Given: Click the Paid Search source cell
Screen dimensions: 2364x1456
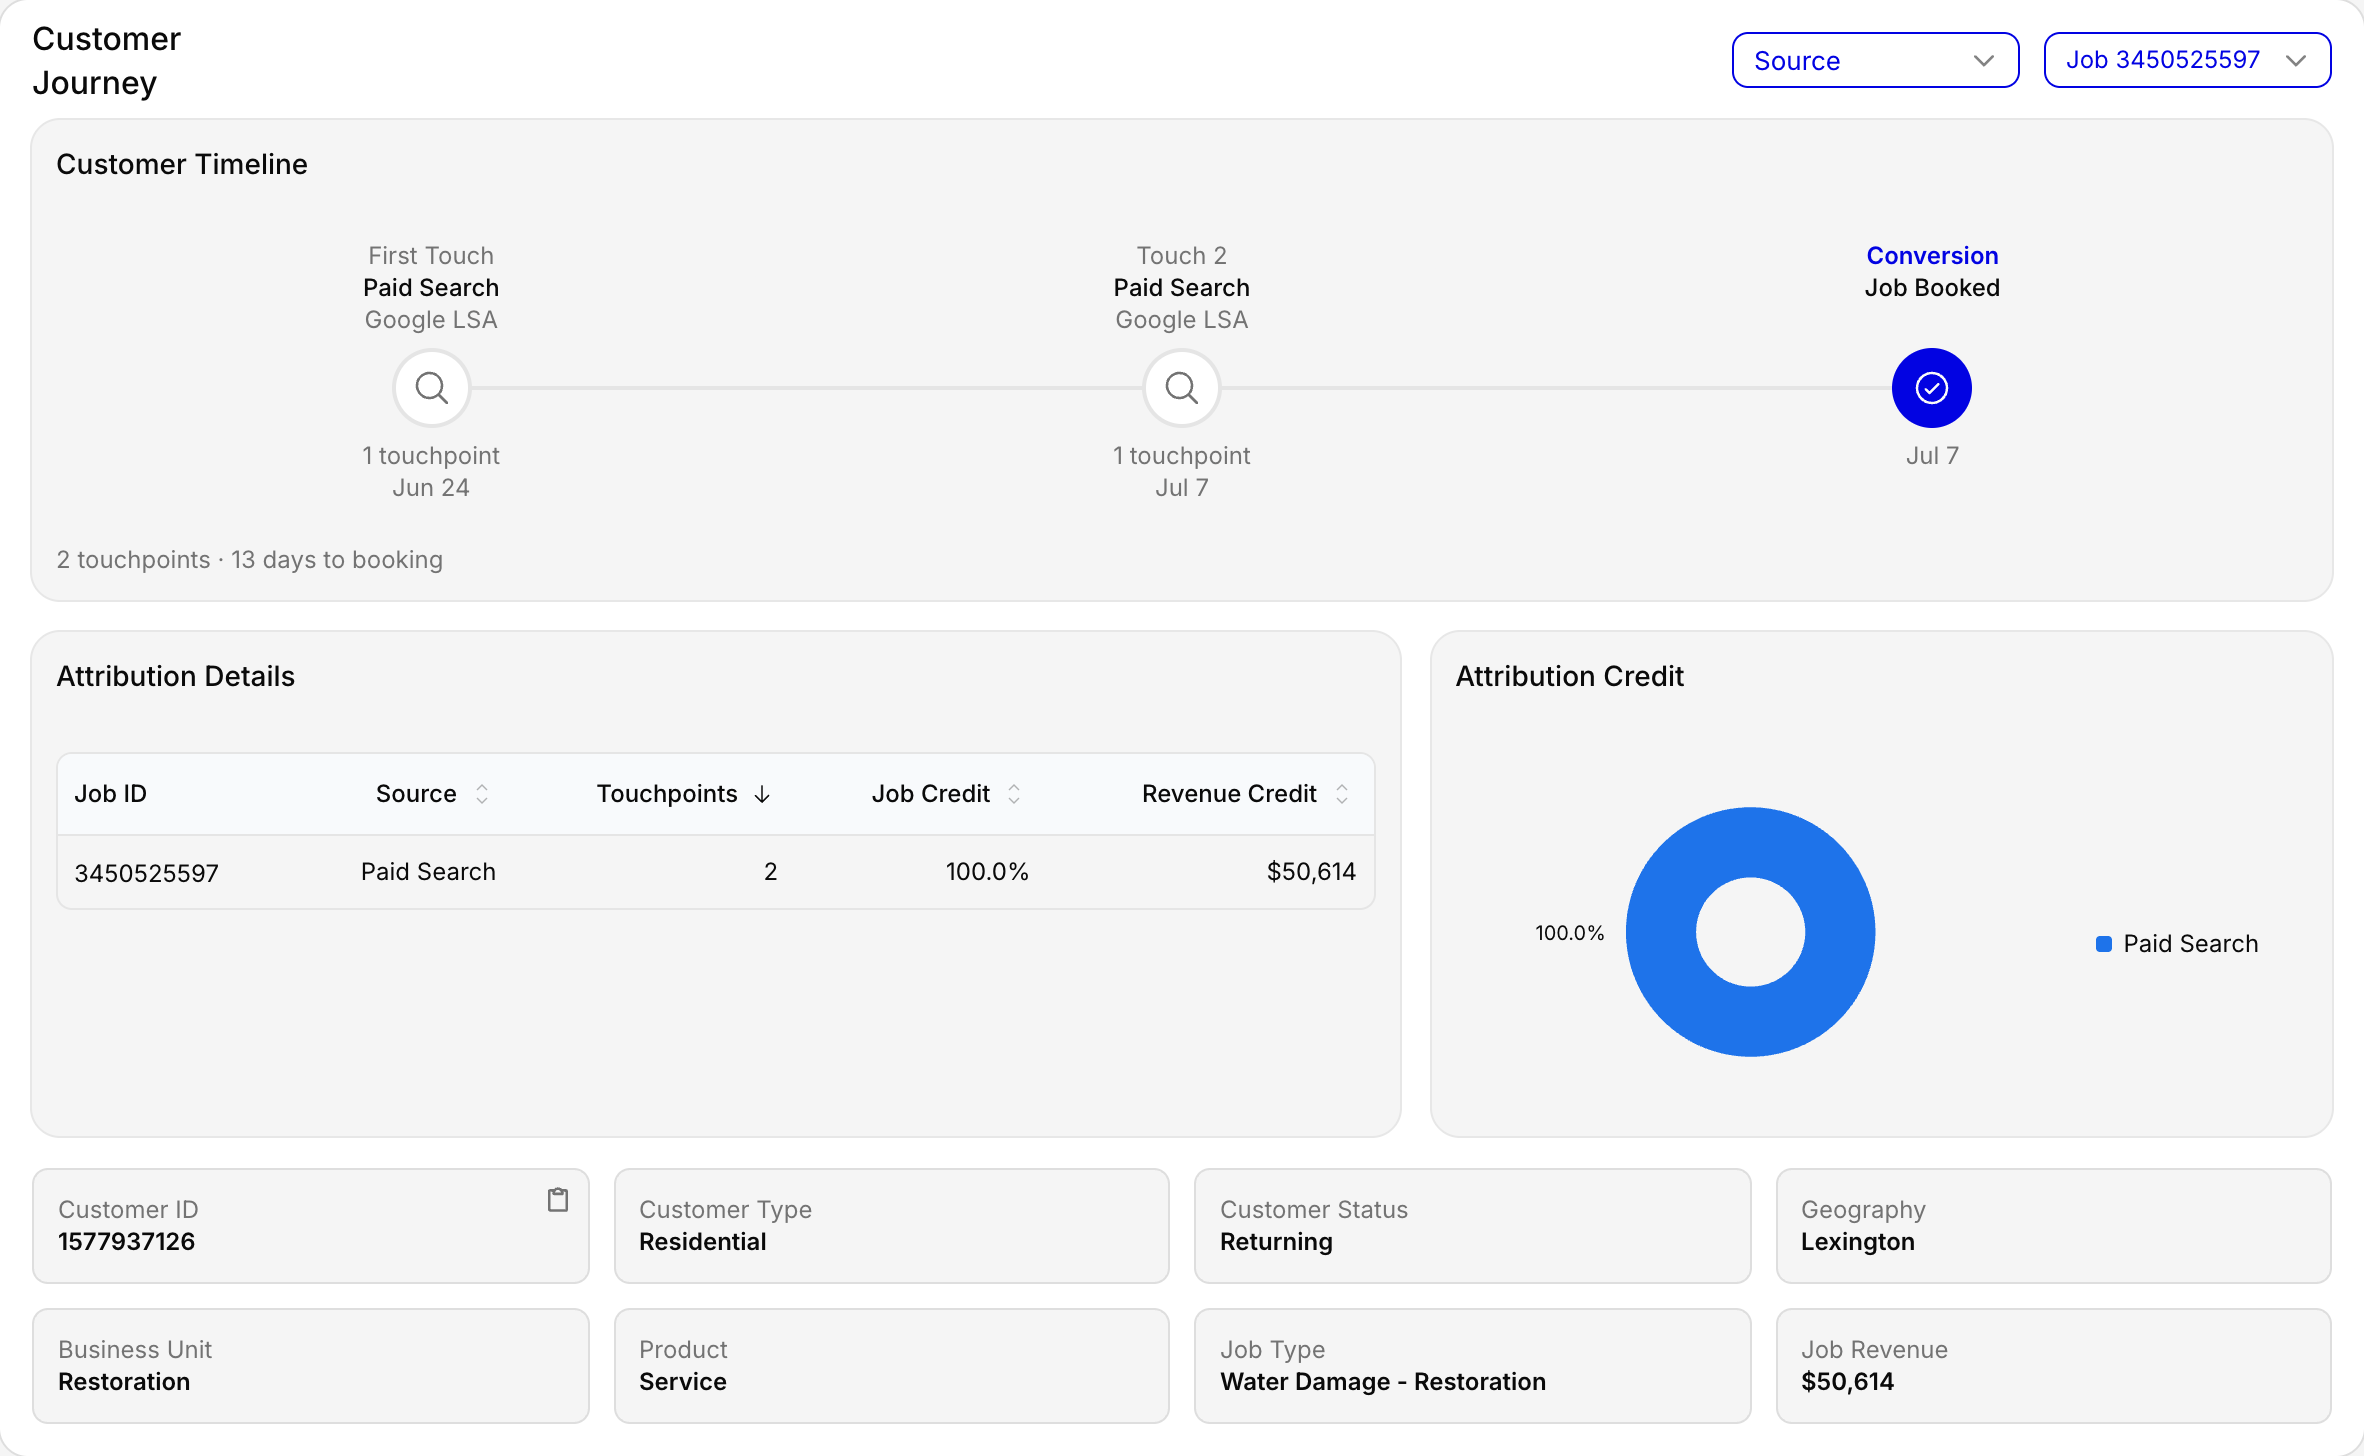Looking at the screenshot, I should (428, 872).
